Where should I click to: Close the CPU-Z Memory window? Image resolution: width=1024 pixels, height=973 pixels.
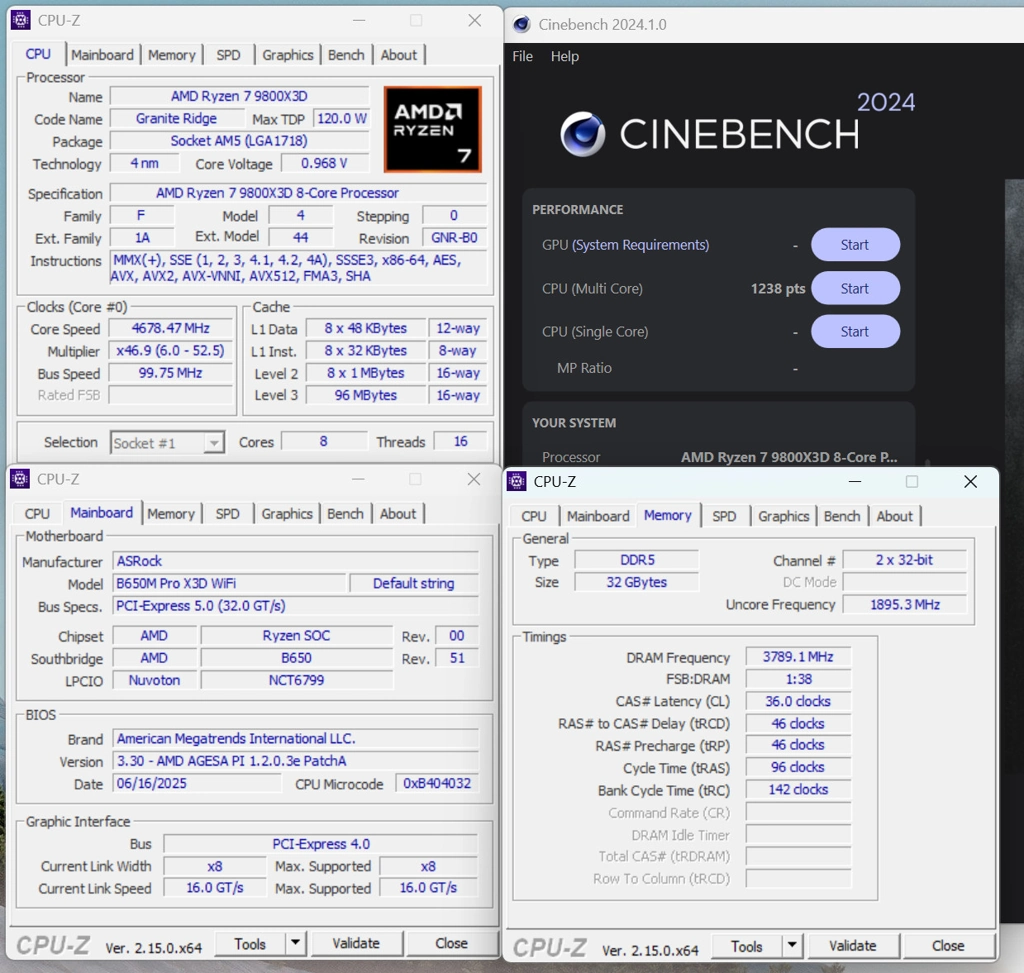(970, 482)
